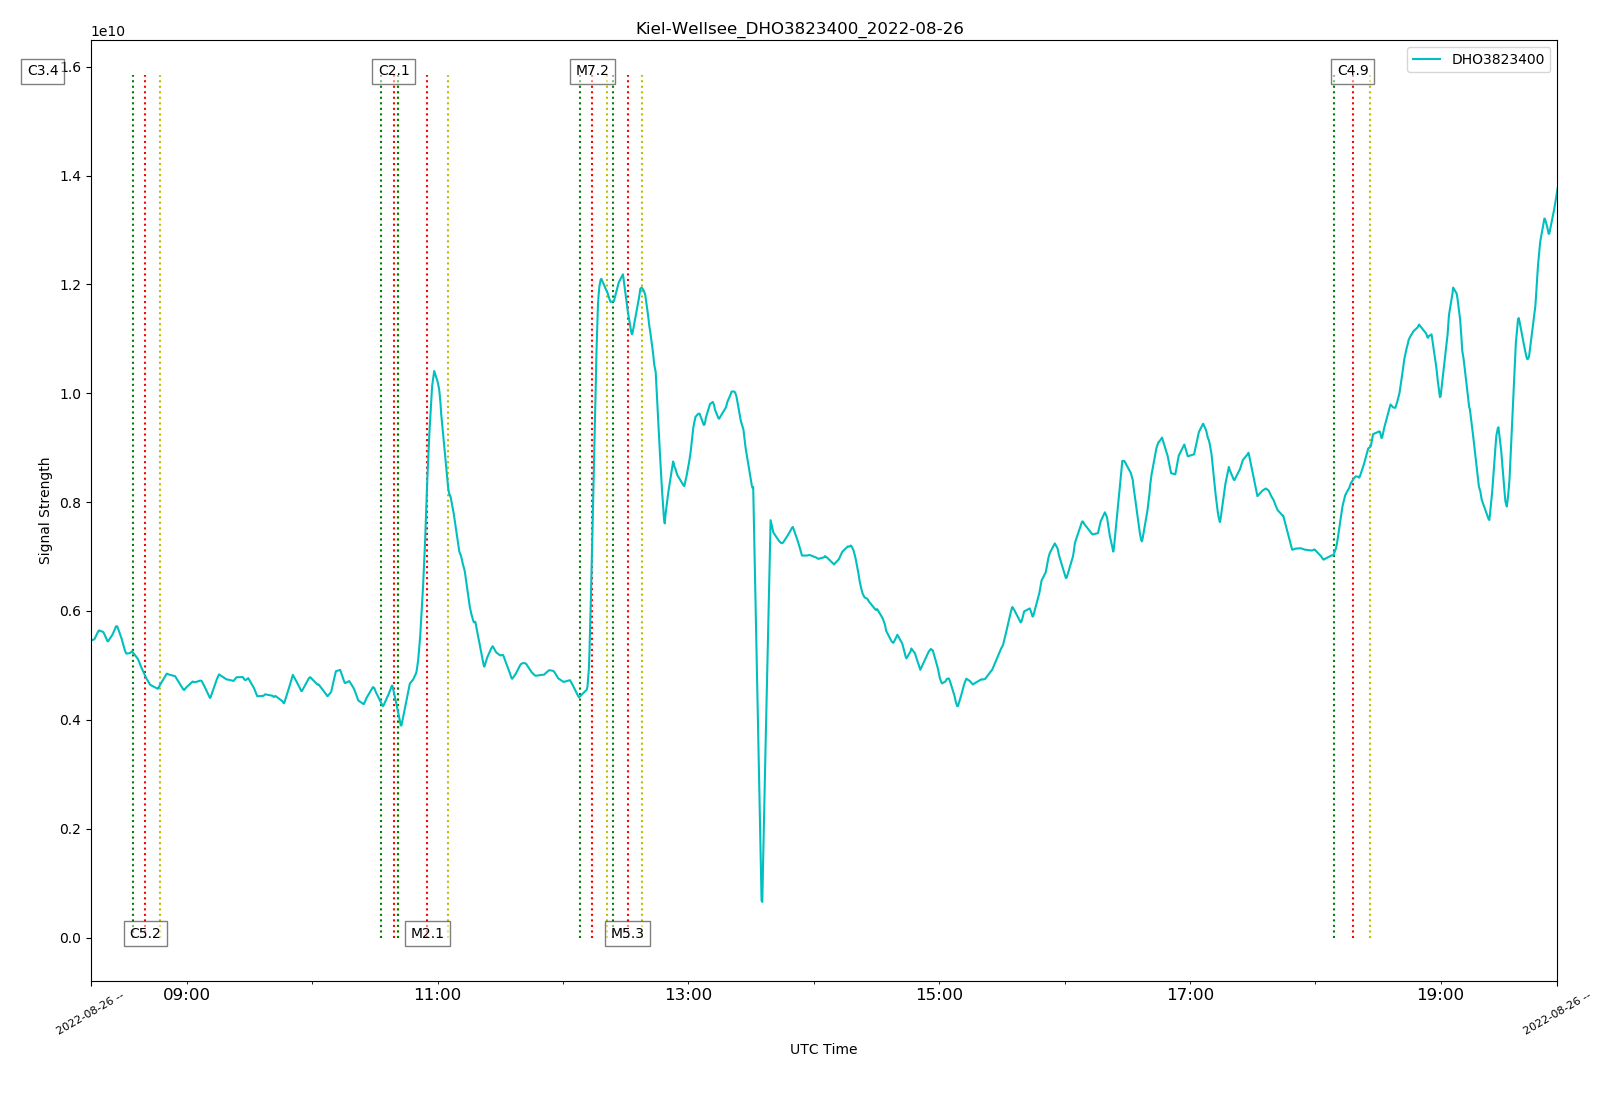Click the M2.1 flare annotation box

(427, 934)
